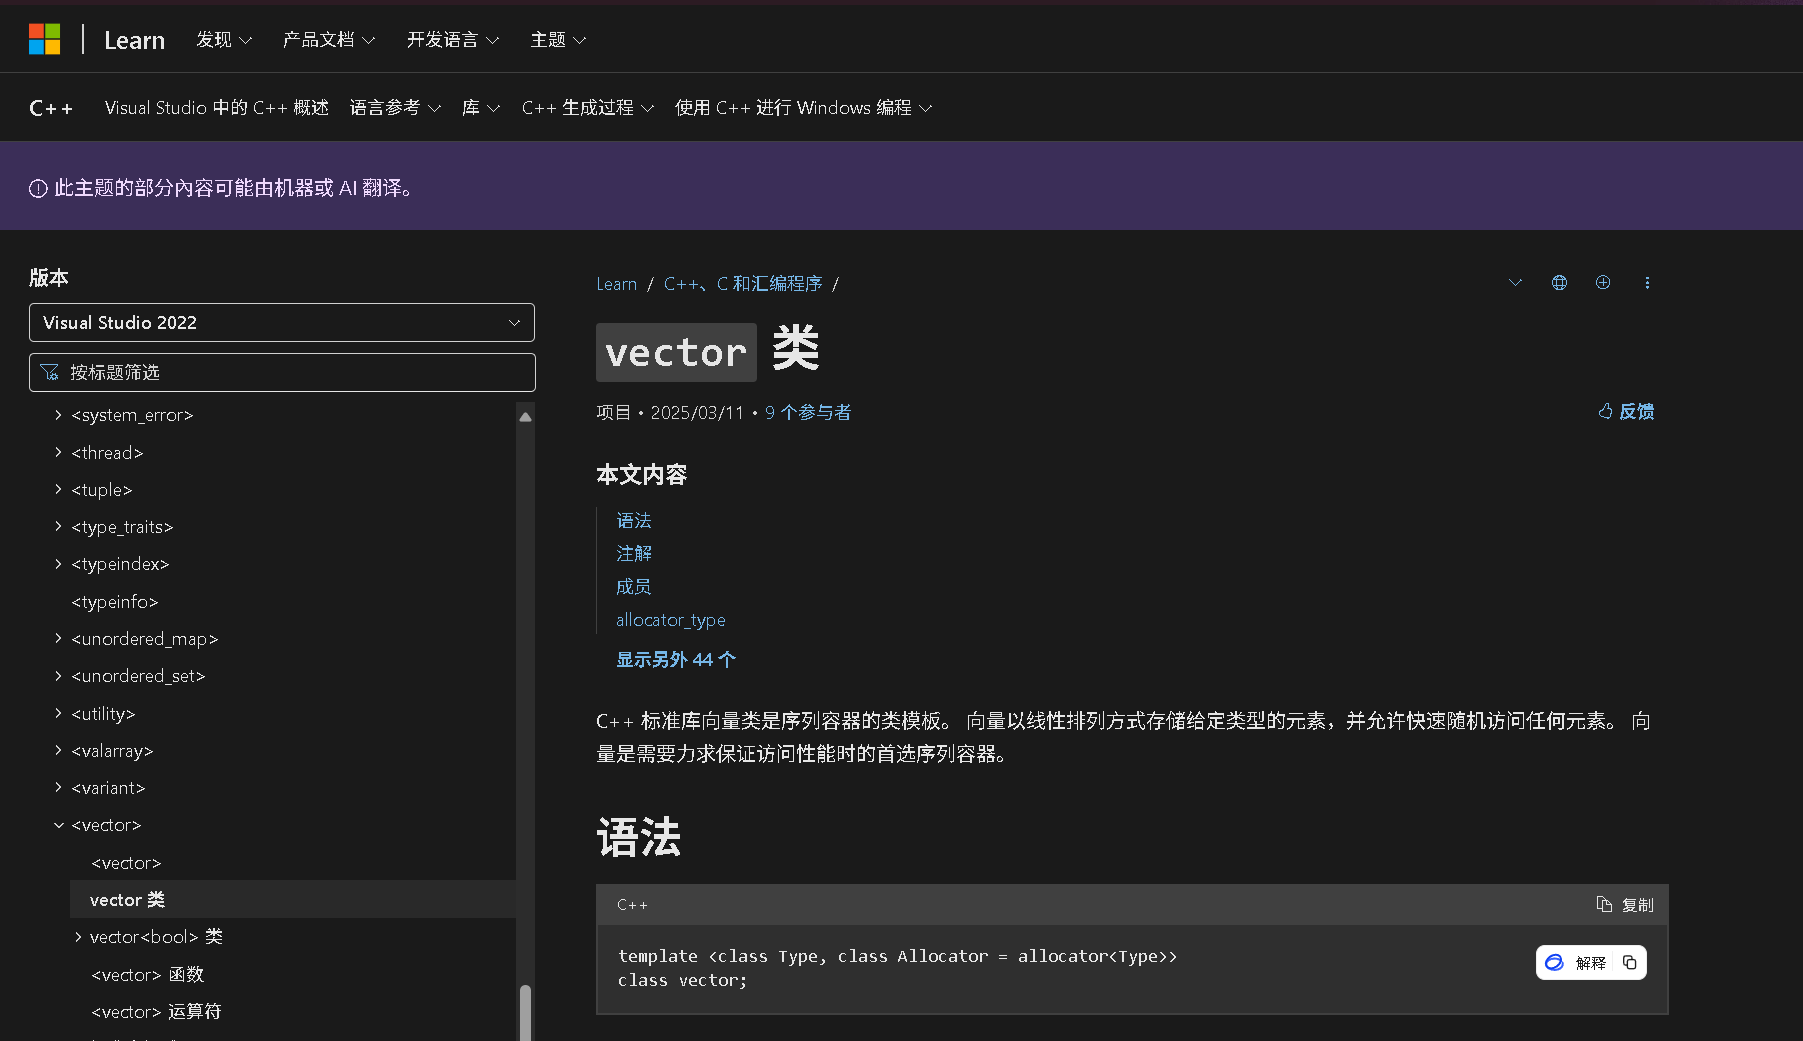The height and width of the screenshot is (1041, 1803).
Task: Click the Learn brand link
Action: [x=134, y=40]
